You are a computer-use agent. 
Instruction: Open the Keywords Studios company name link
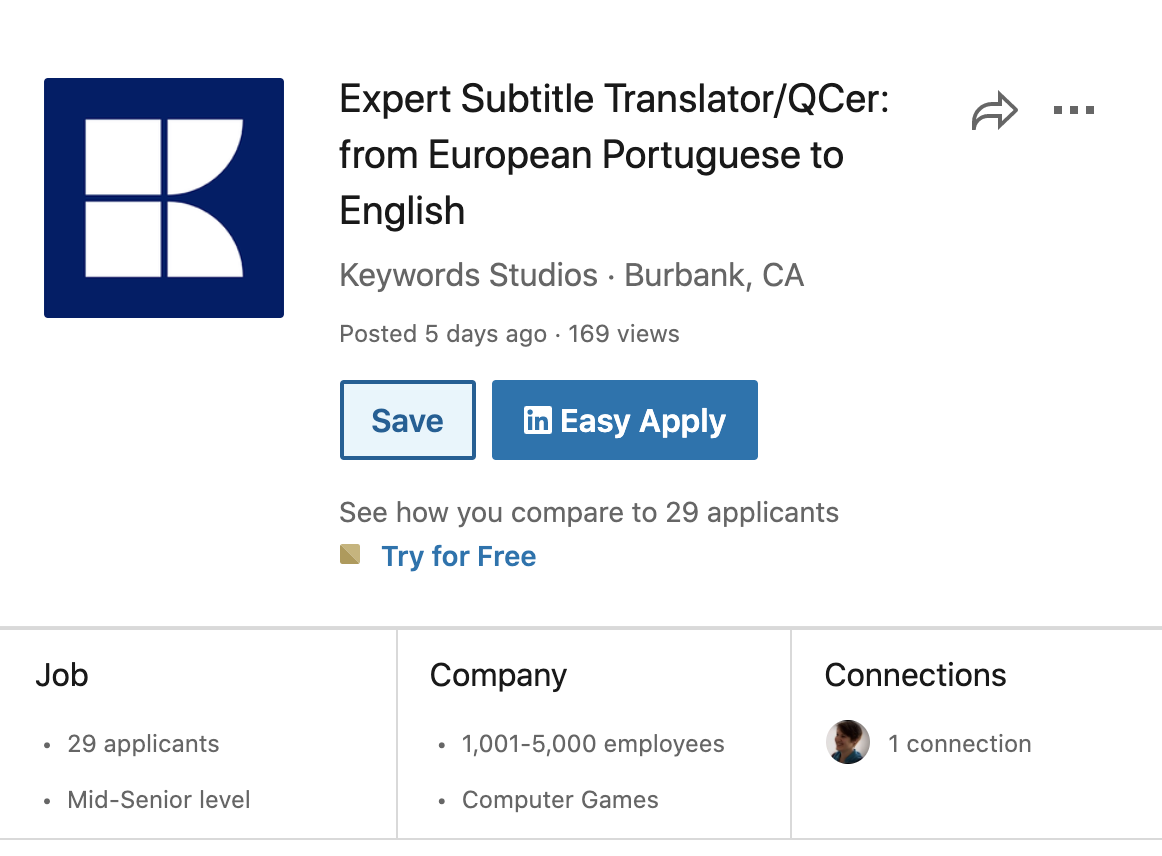point(468,275)
